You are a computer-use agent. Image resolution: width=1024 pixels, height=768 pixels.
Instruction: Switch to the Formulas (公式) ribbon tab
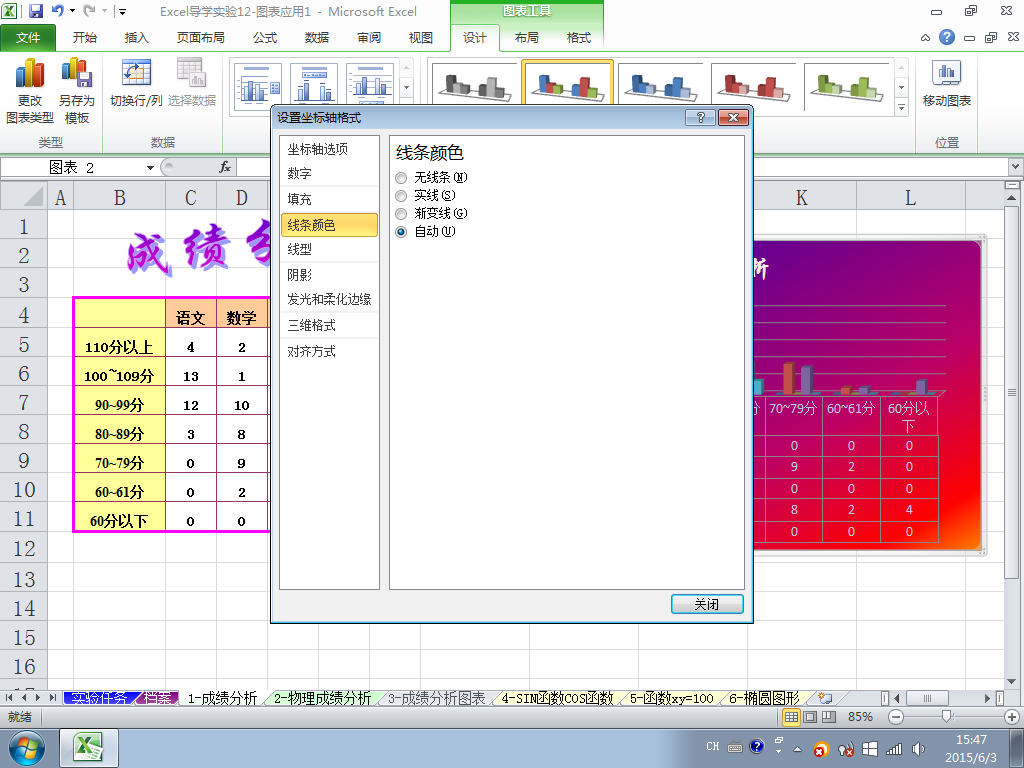tap(265, 38)
